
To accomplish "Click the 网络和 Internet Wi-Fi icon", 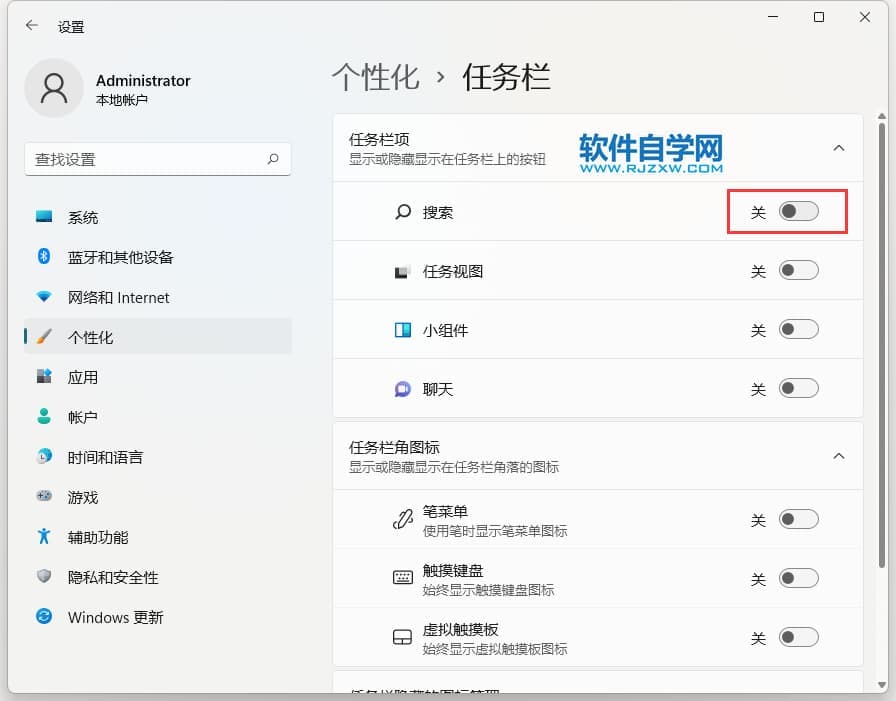I will pos(44,297).
